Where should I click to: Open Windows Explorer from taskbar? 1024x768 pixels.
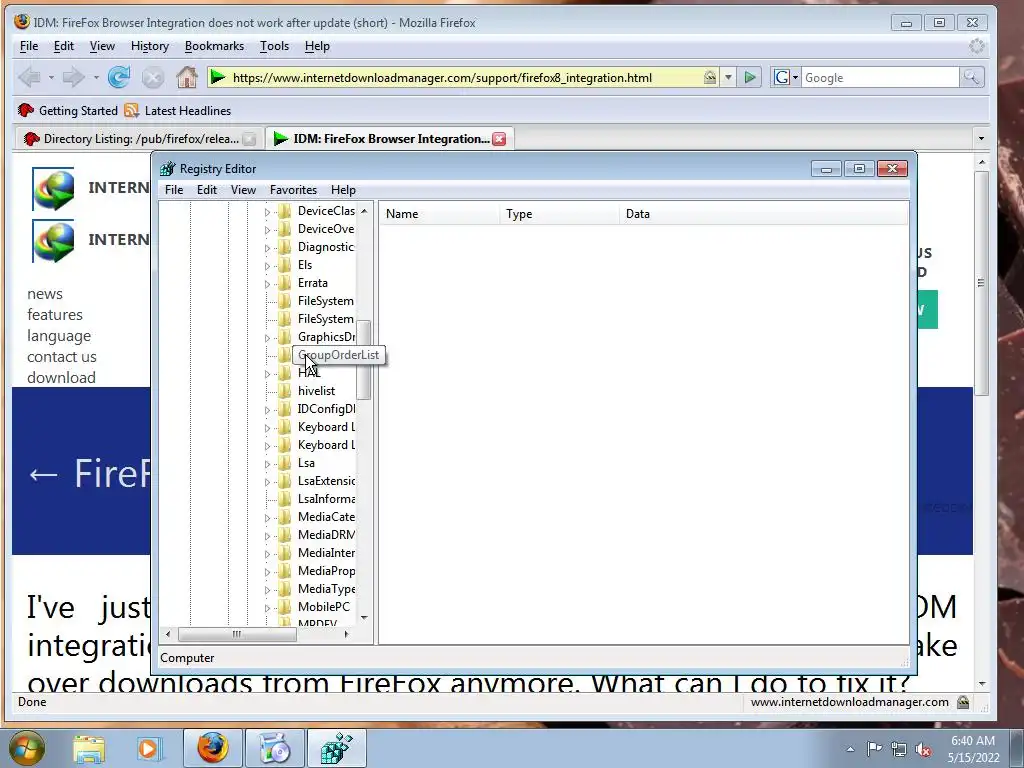88,748
